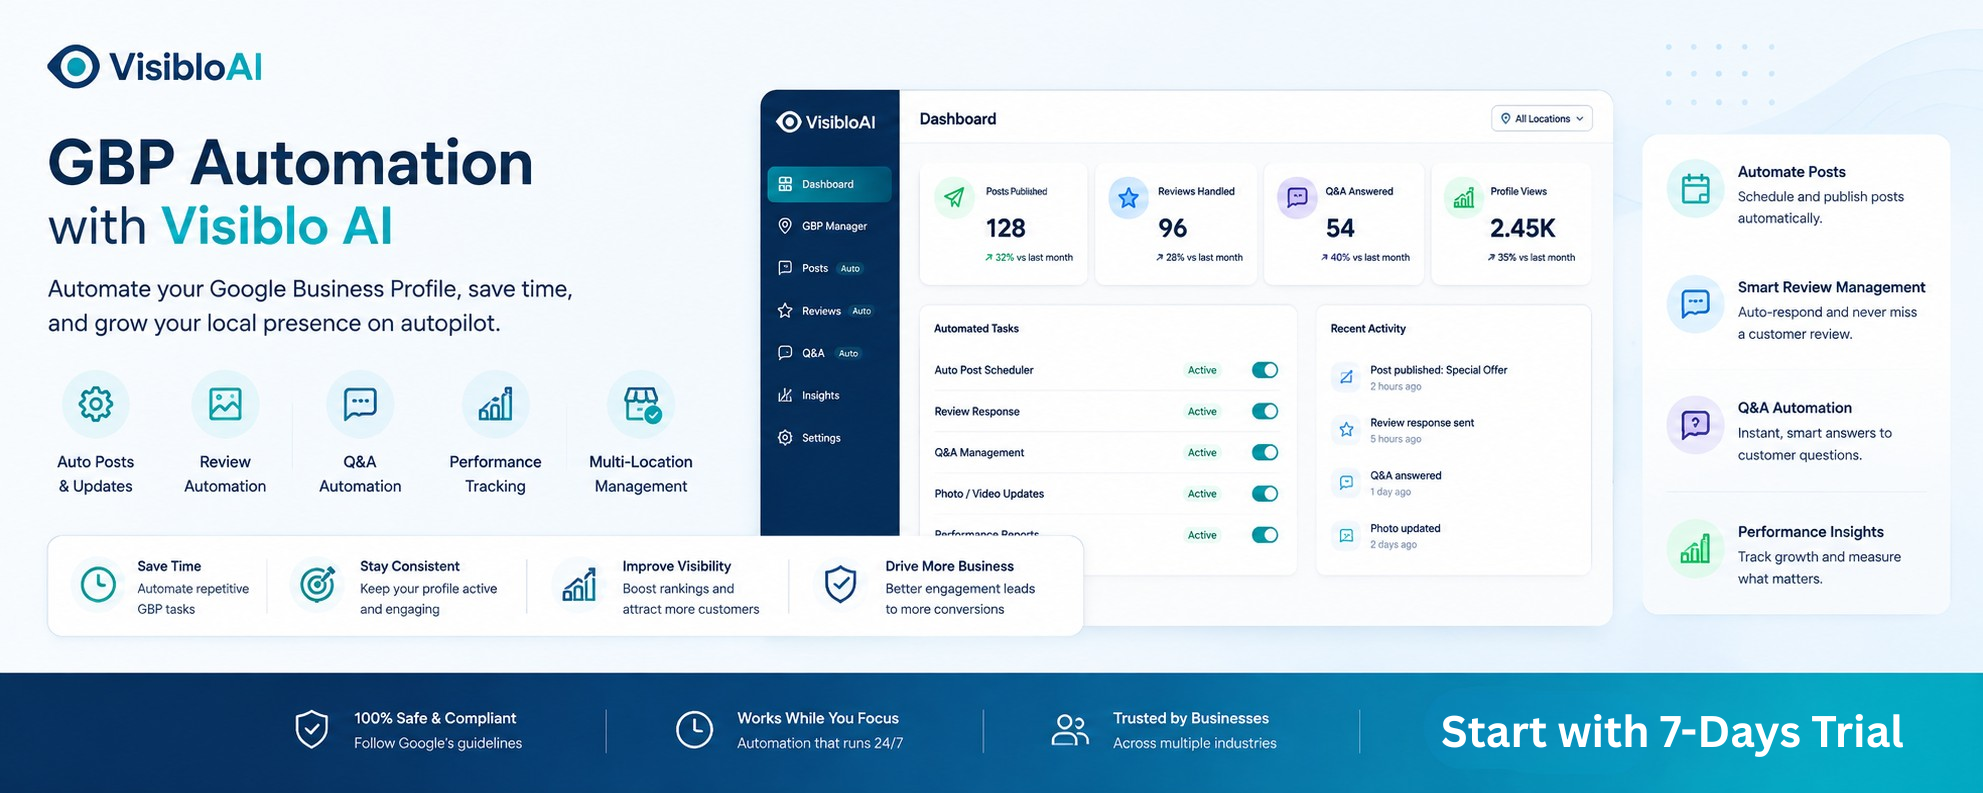This screenshot has width=1983, height=793.
Task: Go to Posts in the sidebar
Action: (x=829, y=268)
